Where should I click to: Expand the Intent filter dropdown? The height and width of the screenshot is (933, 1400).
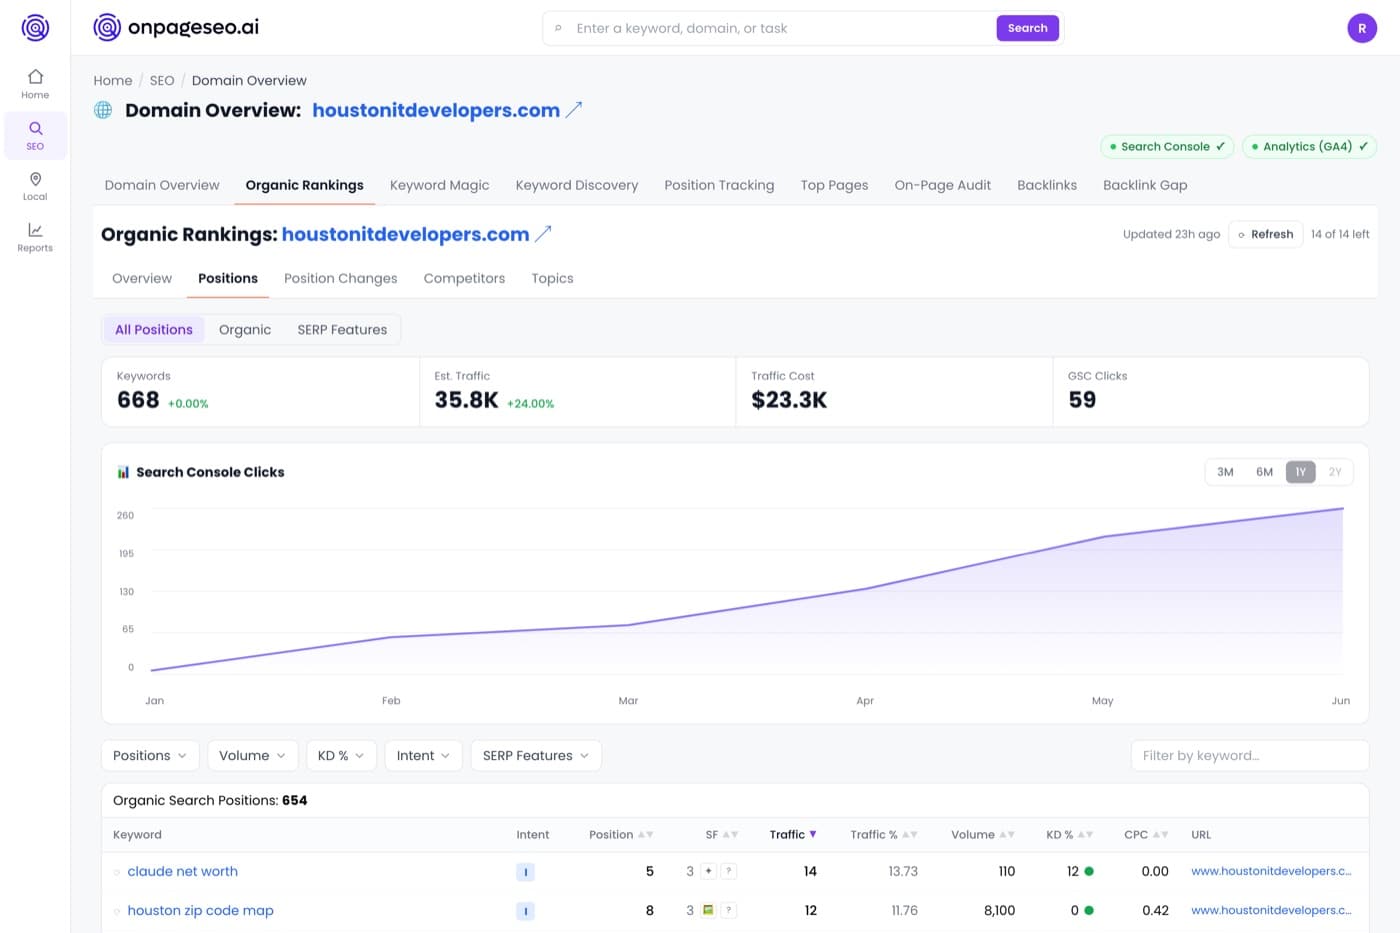pyautogui.click(x=423, y=756)
